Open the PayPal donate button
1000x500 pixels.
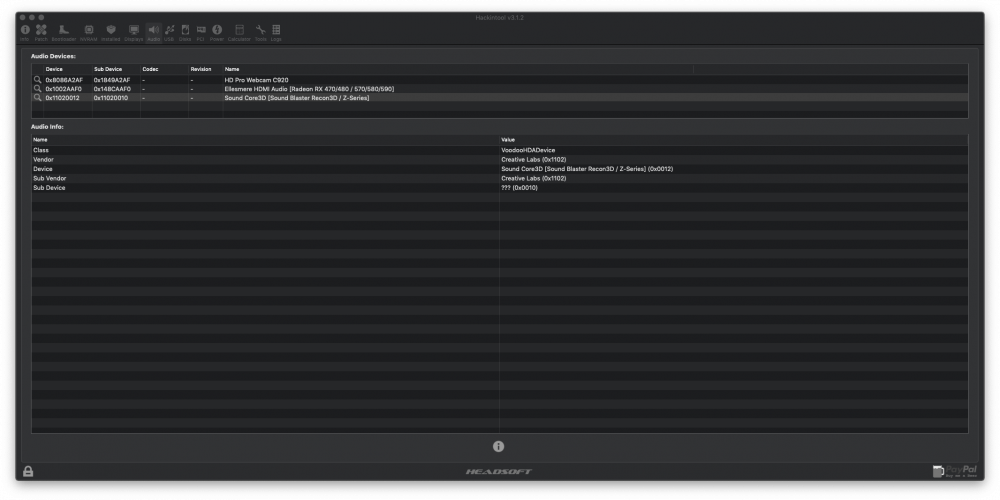tap(955, 471)
